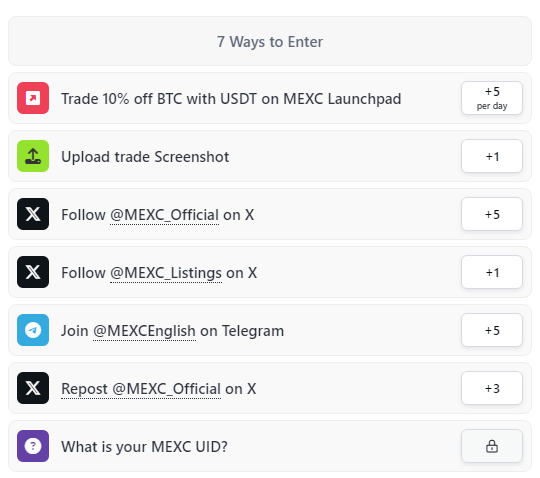The image size is (540, 478).
Task: Click the purple question mark UID icon
Action: (x=33, y=446)
